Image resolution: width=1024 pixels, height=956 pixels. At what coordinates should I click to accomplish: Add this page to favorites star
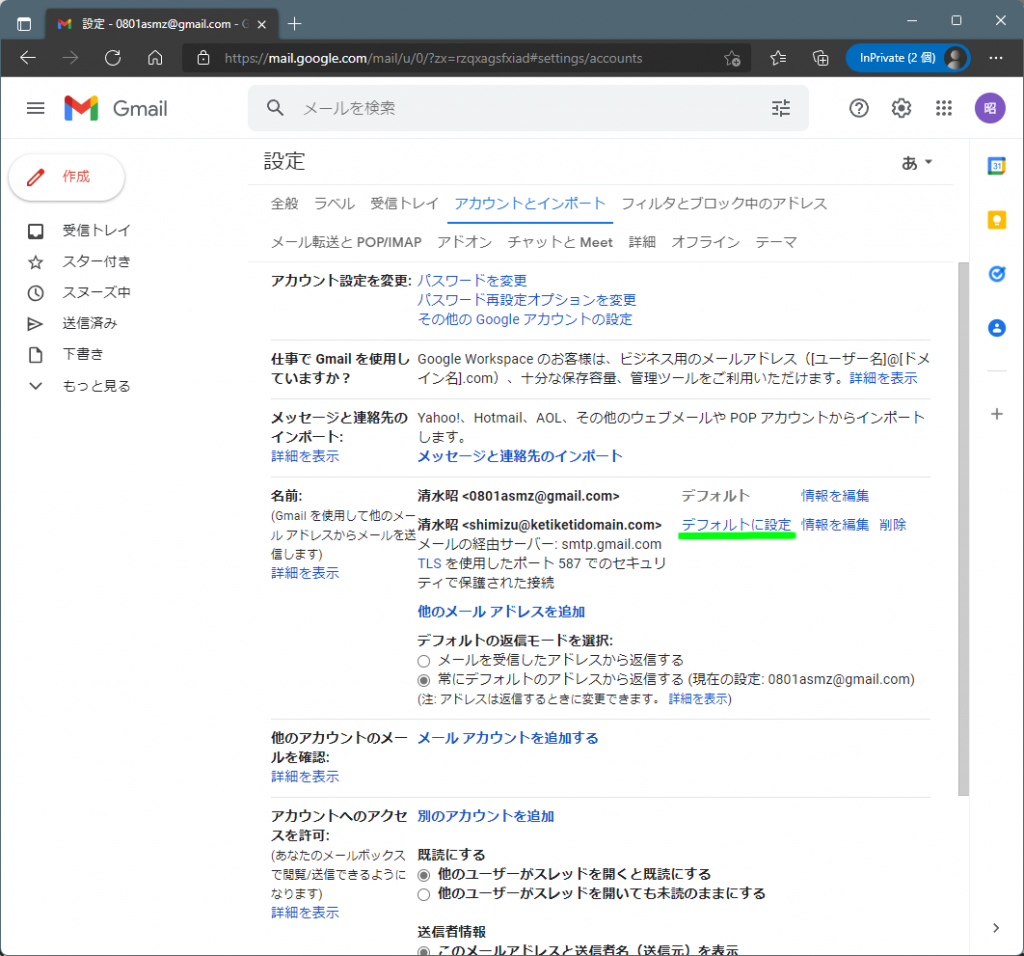[732, 58]
